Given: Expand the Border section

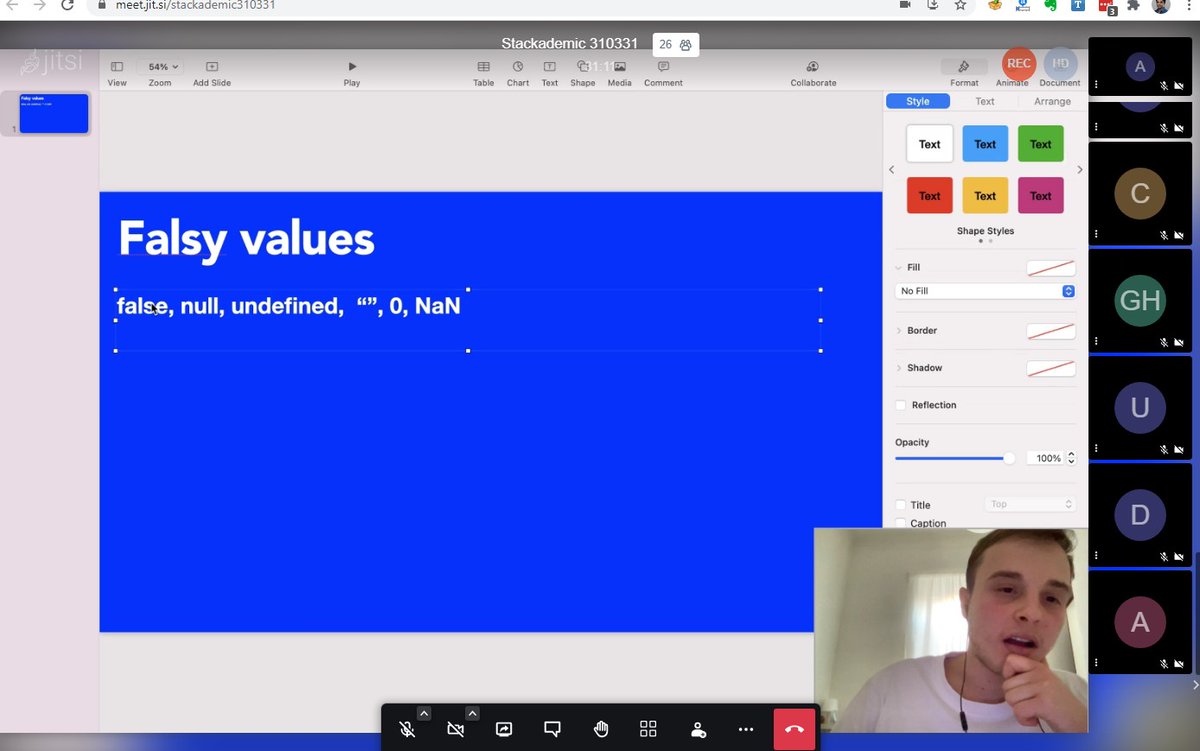Looking at the screenshot, I should (898, 330).
